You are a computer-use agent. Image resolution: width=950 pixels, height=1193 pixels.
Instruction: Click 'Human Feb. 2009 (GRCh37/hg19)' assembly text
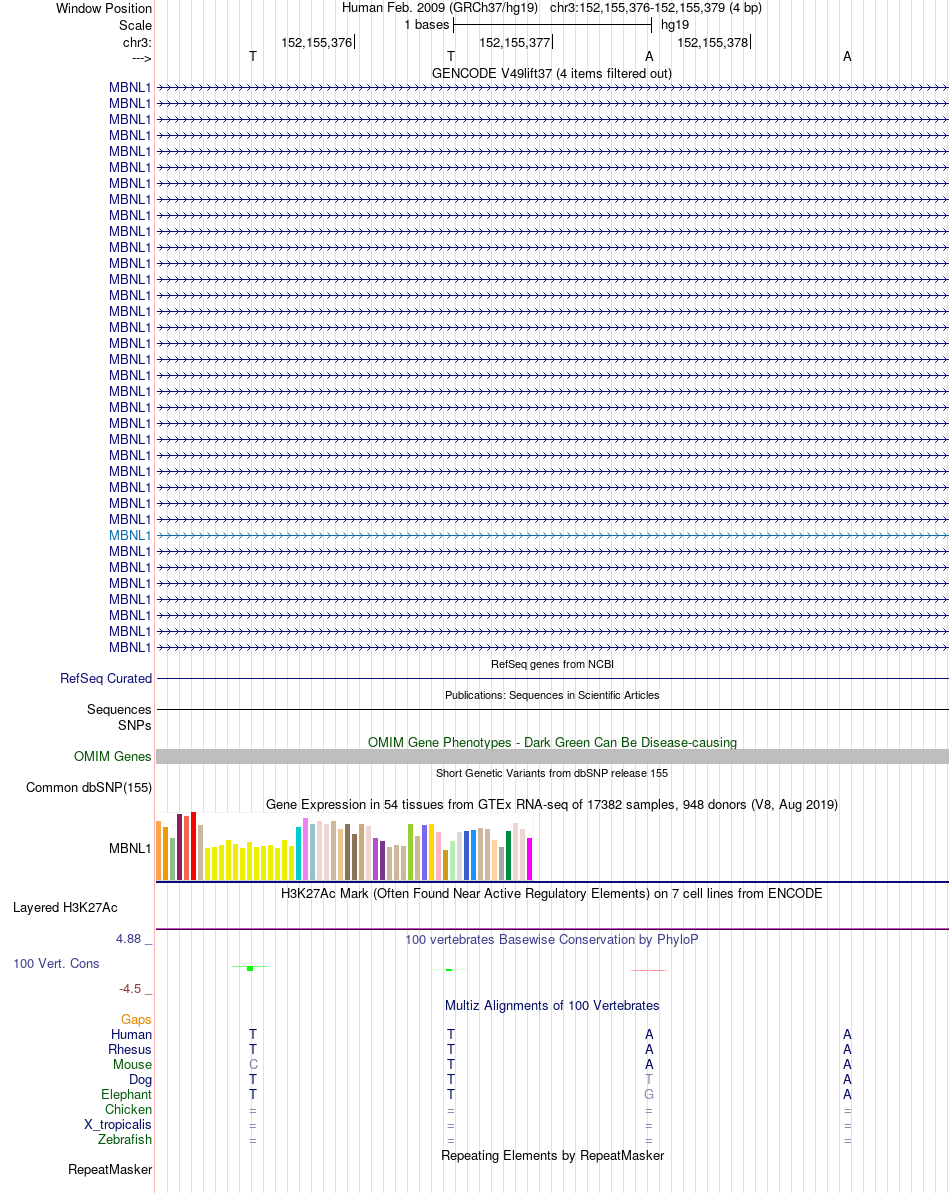(x=440, y=8)
